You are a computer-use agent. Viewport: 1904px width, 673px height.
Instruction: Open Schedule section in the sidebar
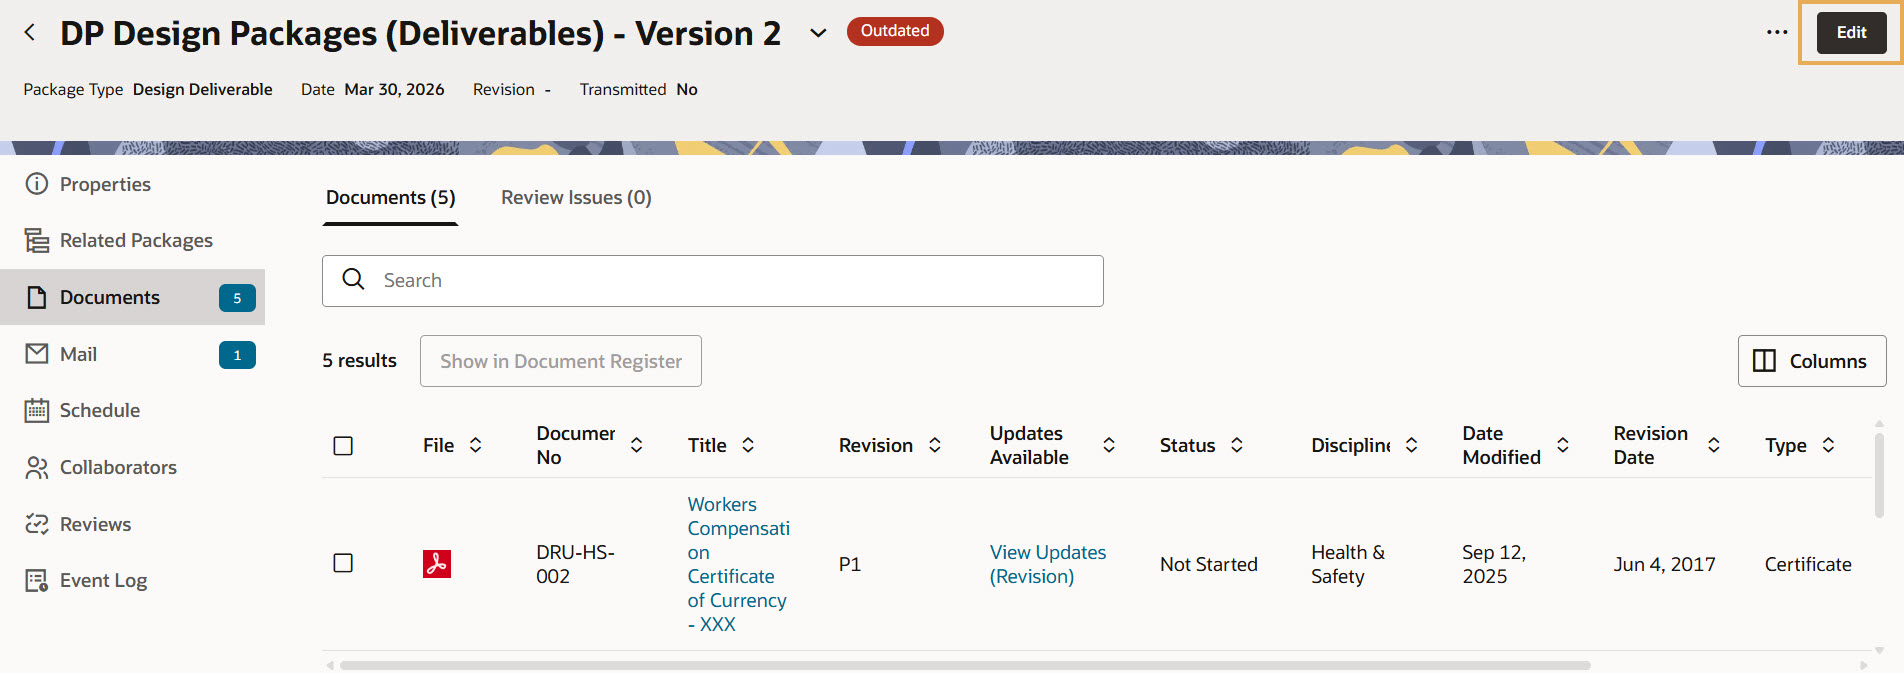(x=99, y=411)
